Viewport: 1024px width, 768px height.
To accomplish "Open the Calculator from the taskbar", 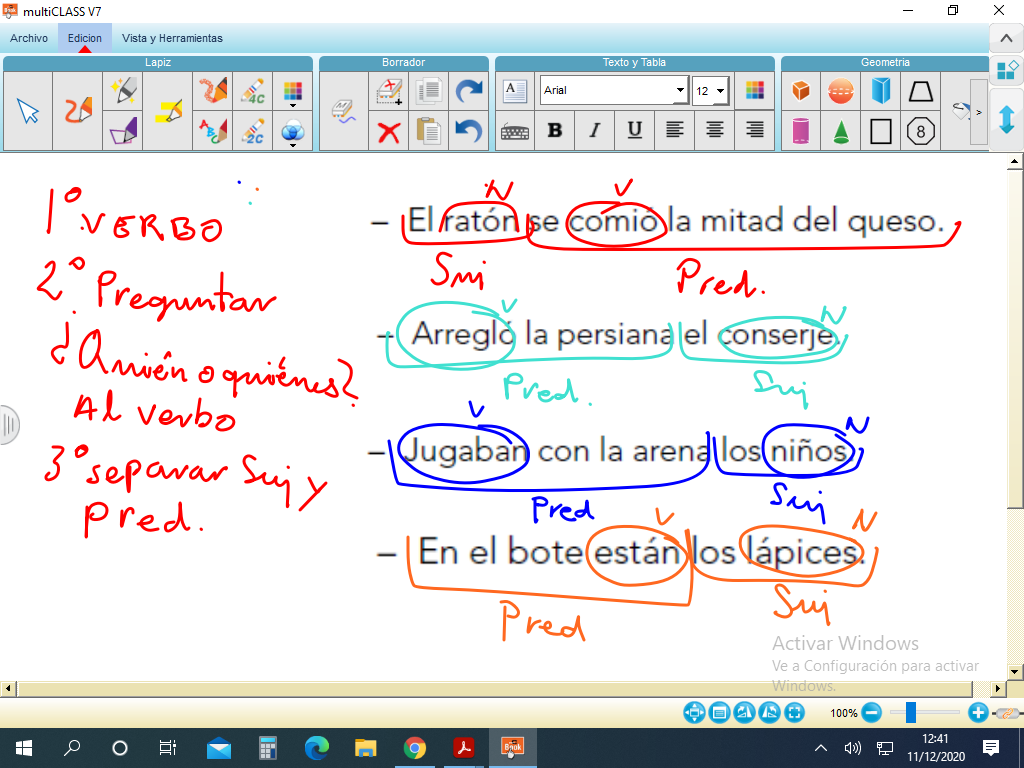I will coord(267,748).
